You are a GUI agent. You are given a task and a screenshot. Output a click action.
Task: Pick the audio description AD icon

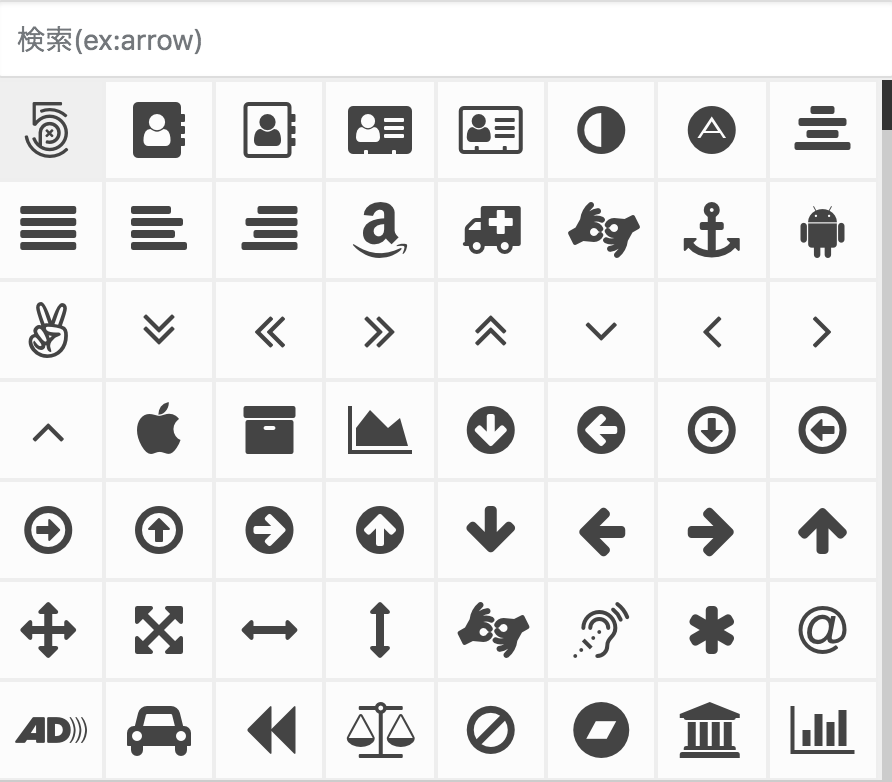coord(51,730)
